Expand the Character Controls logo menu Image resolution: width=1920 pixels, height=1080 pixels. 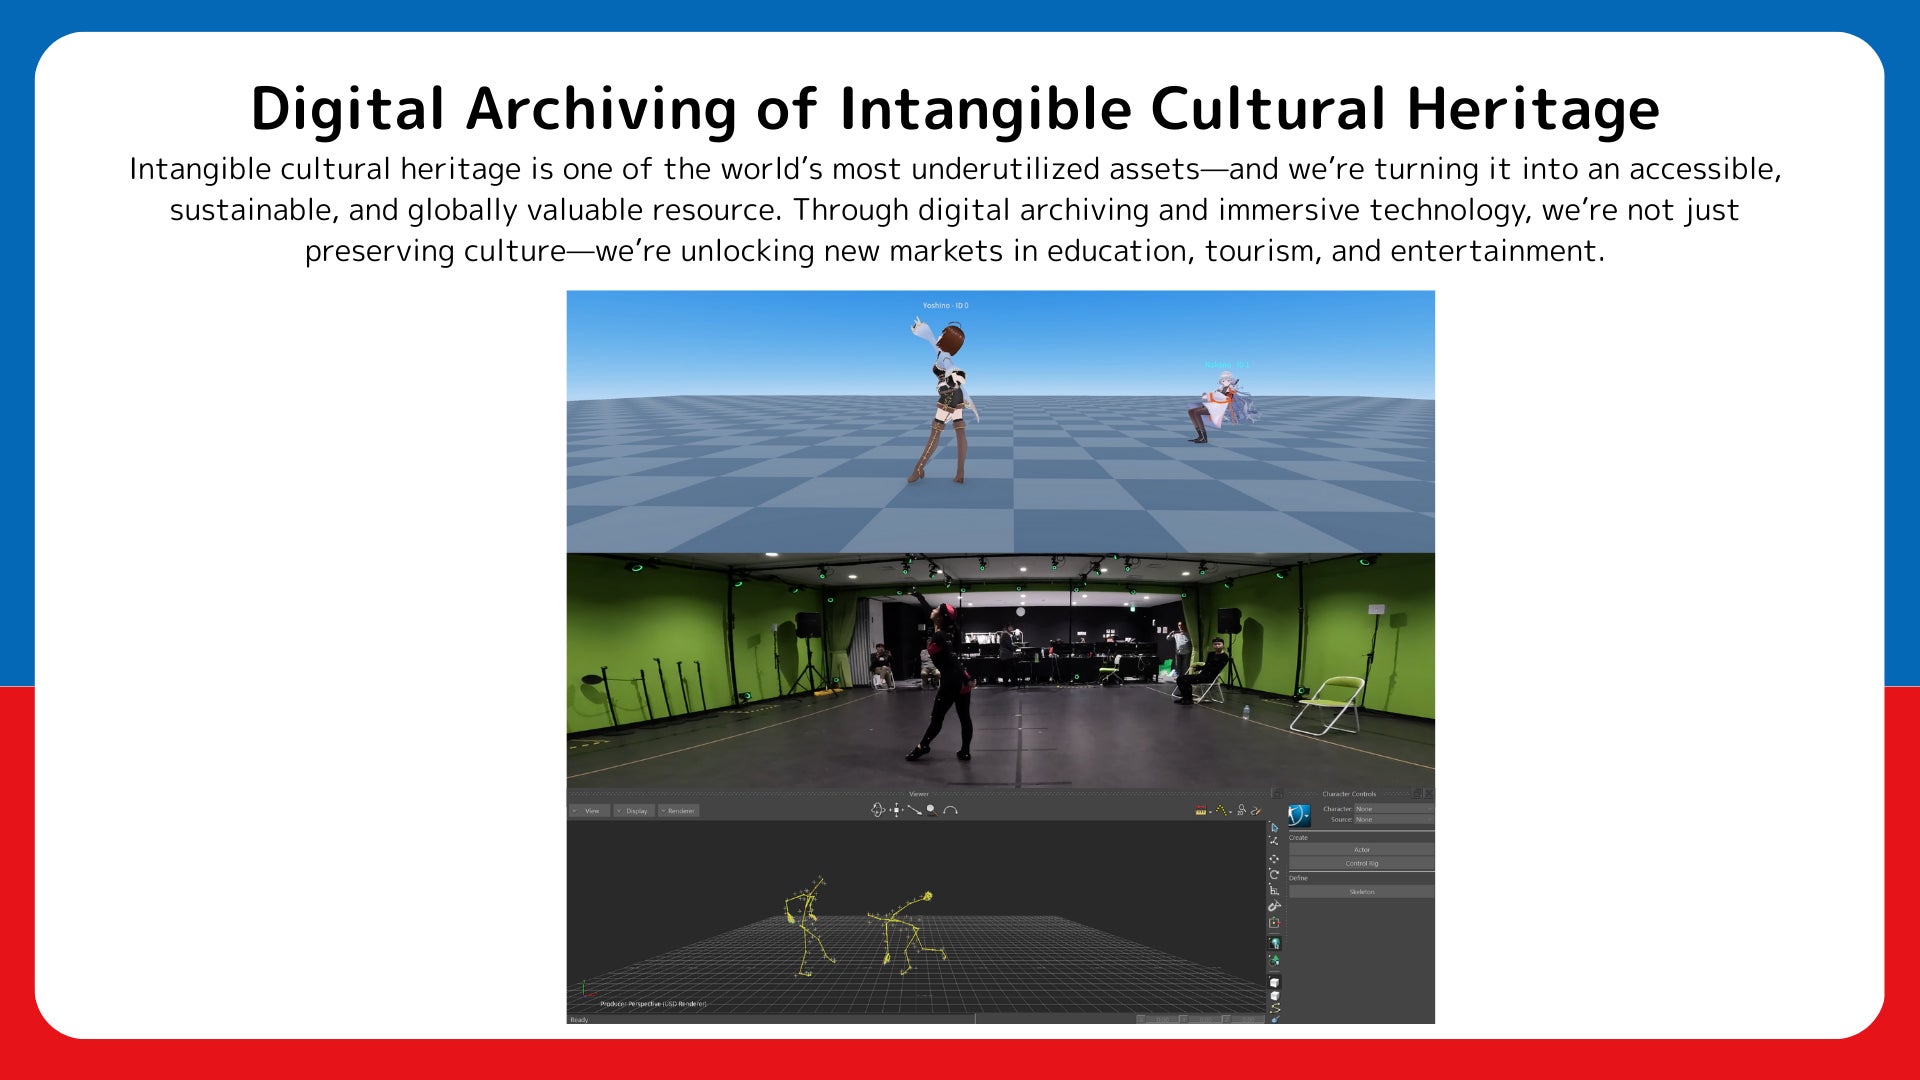[x=1299, y=815]
